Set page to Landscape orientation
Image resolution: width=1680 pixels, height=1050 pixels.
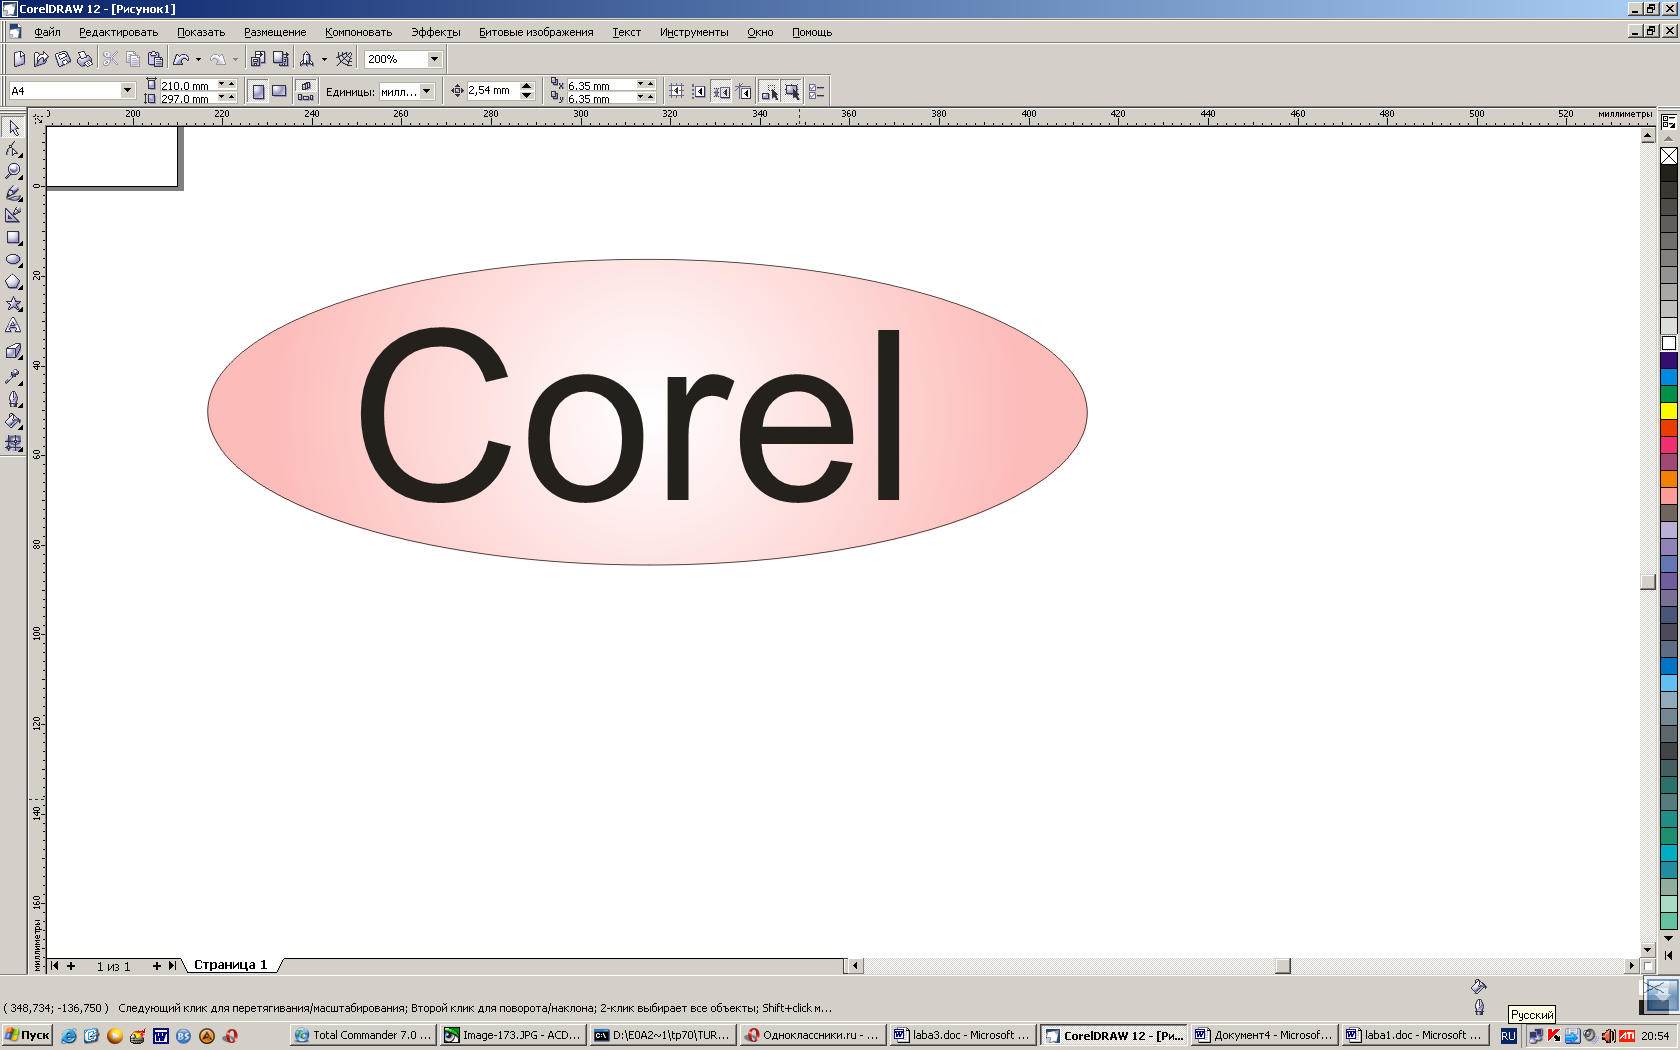tap(280, 91)
